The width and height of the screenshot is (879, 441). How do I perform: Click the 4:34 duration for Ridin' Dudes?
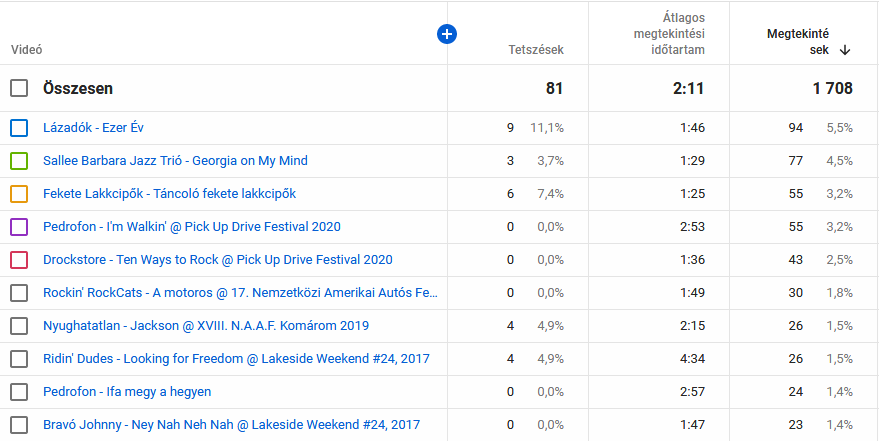pyautogui.click(x=693, y=359)
